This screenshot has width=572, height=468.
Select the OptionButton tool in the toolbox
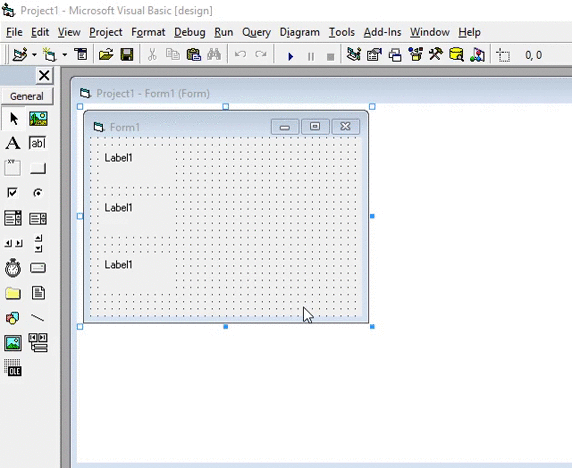click(x=38, y=193)
